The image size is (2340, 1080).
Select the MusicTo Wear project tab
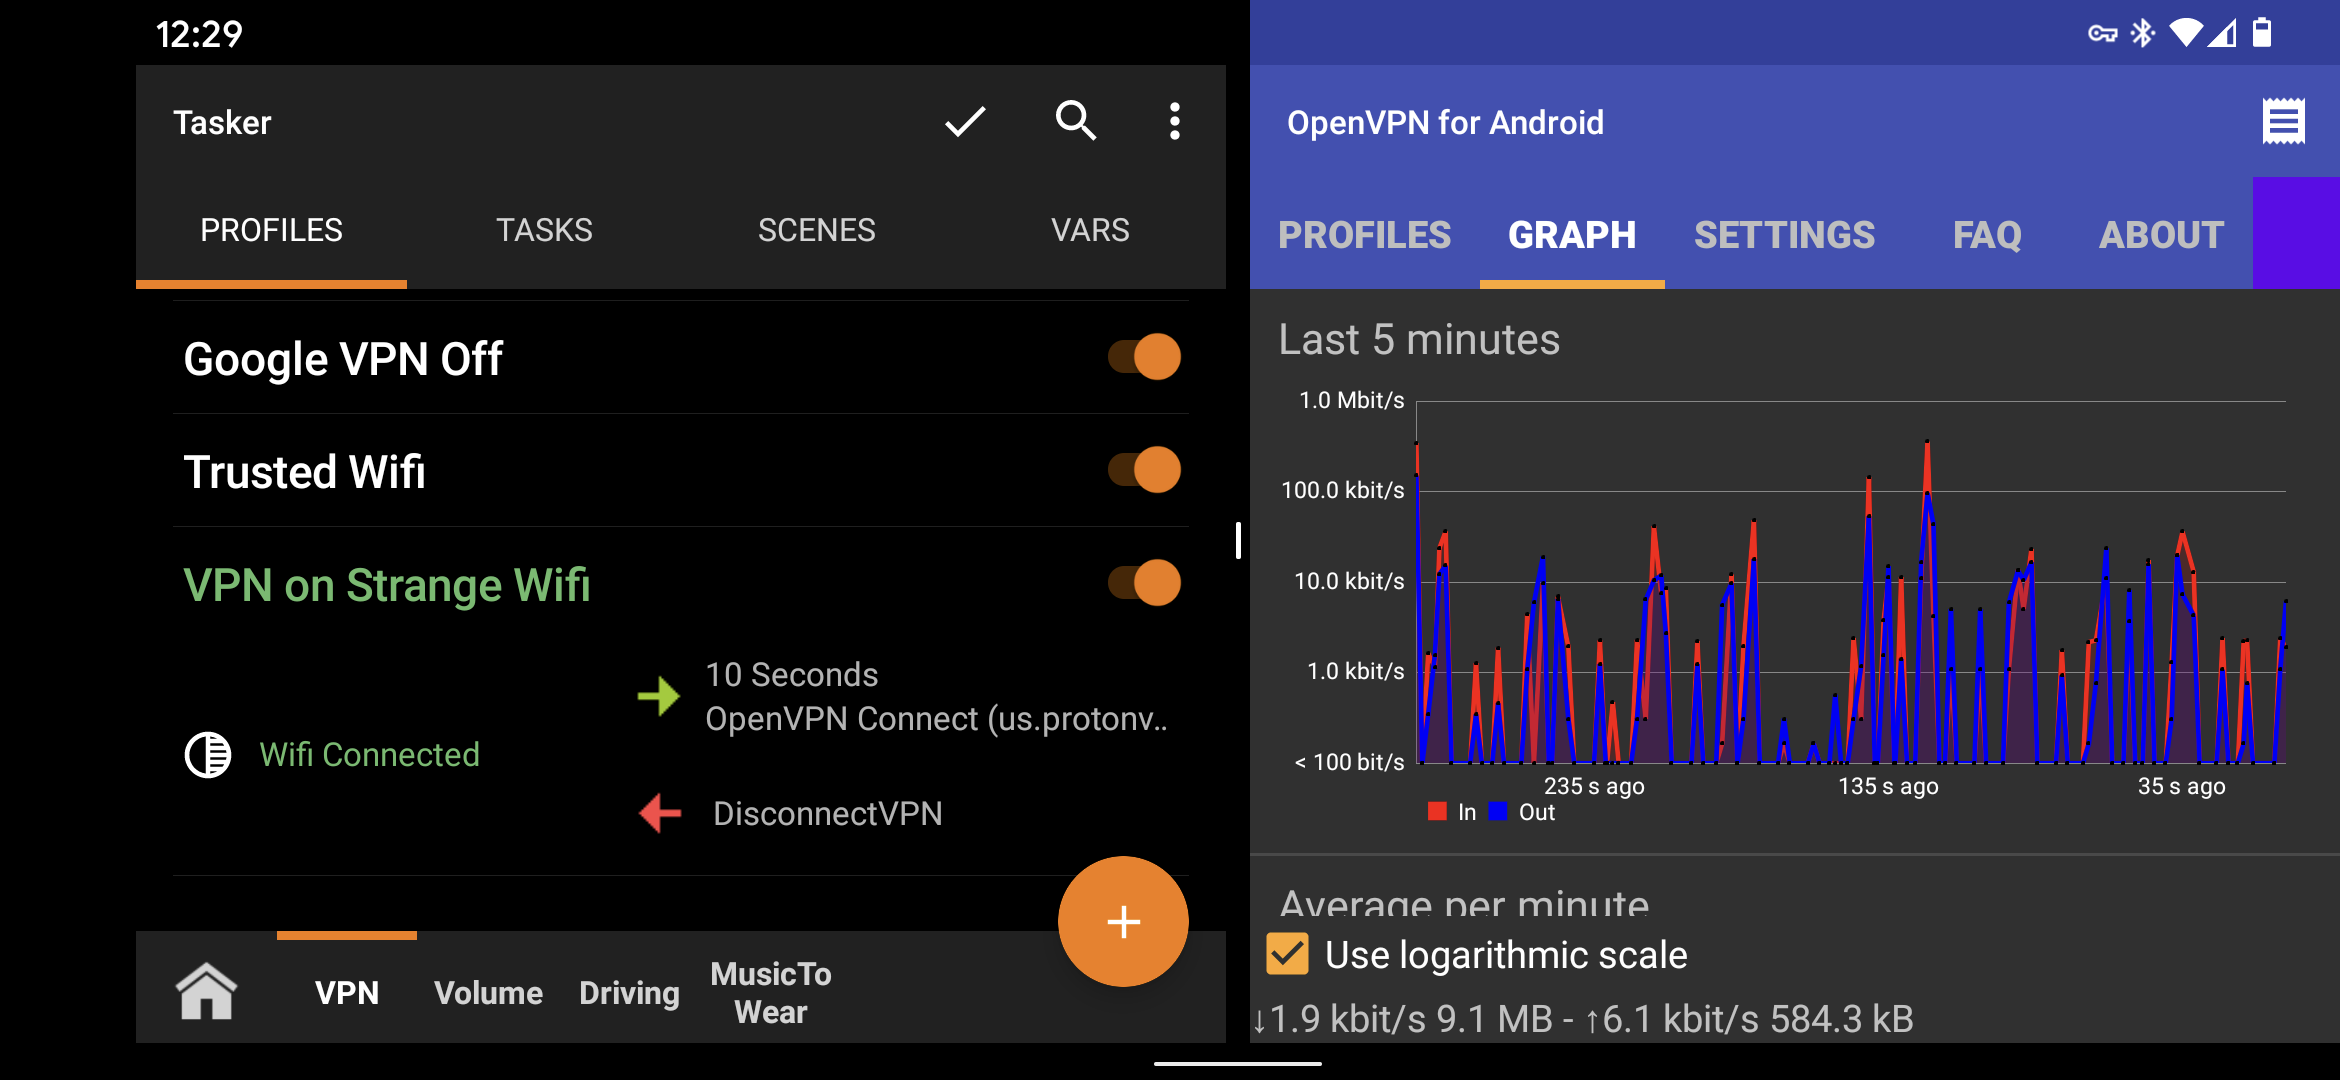pyautogui.click(x=770, y=992)
